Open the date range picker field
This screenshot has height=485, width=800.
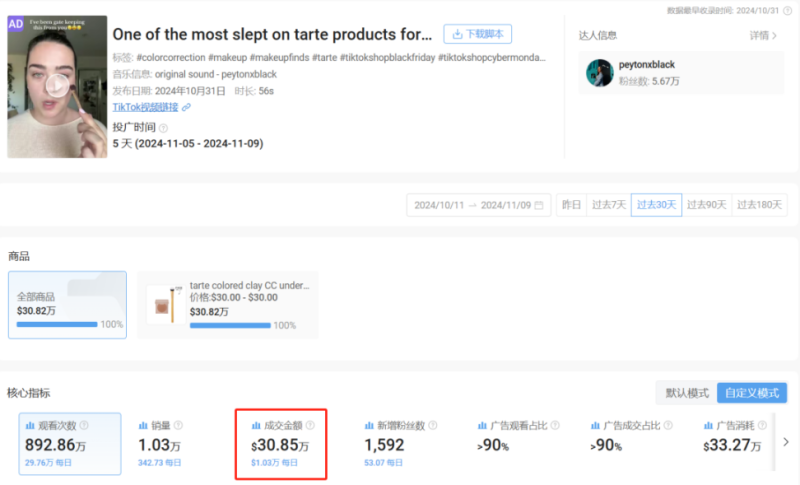tap(478, 205)
